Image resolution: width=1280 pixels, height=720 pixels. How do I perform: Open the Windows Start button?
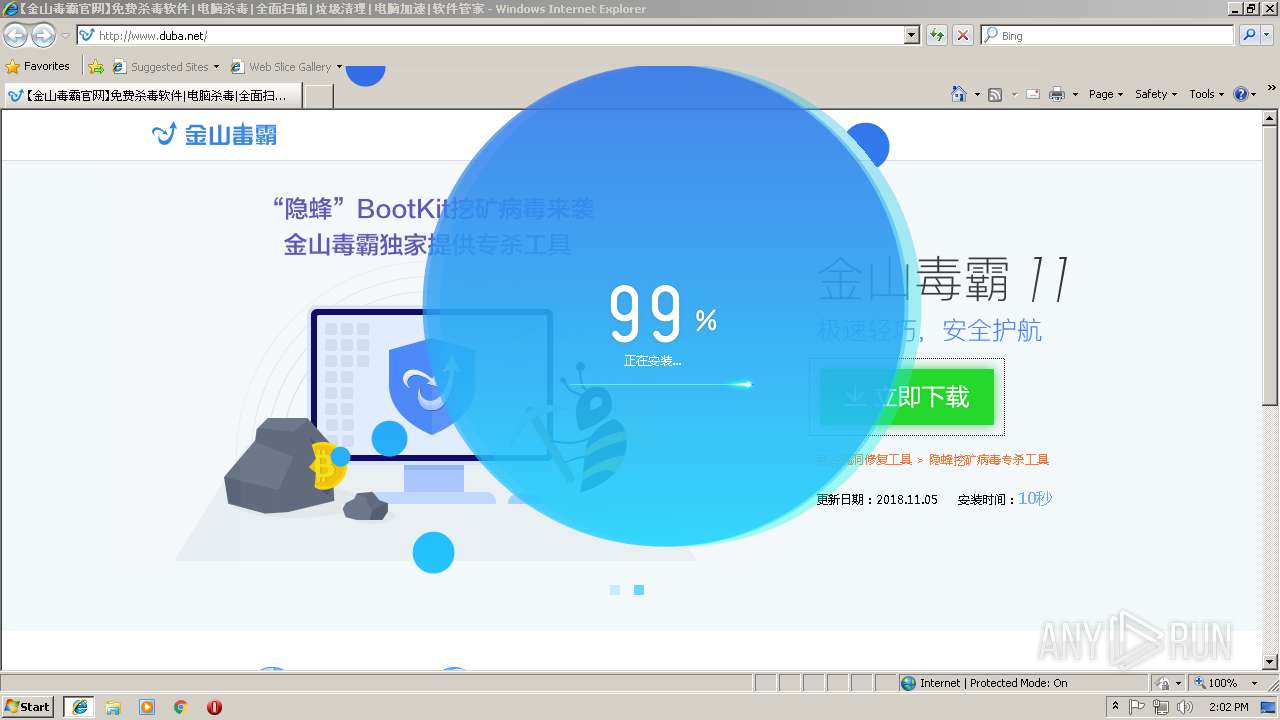tap(28, 707)
